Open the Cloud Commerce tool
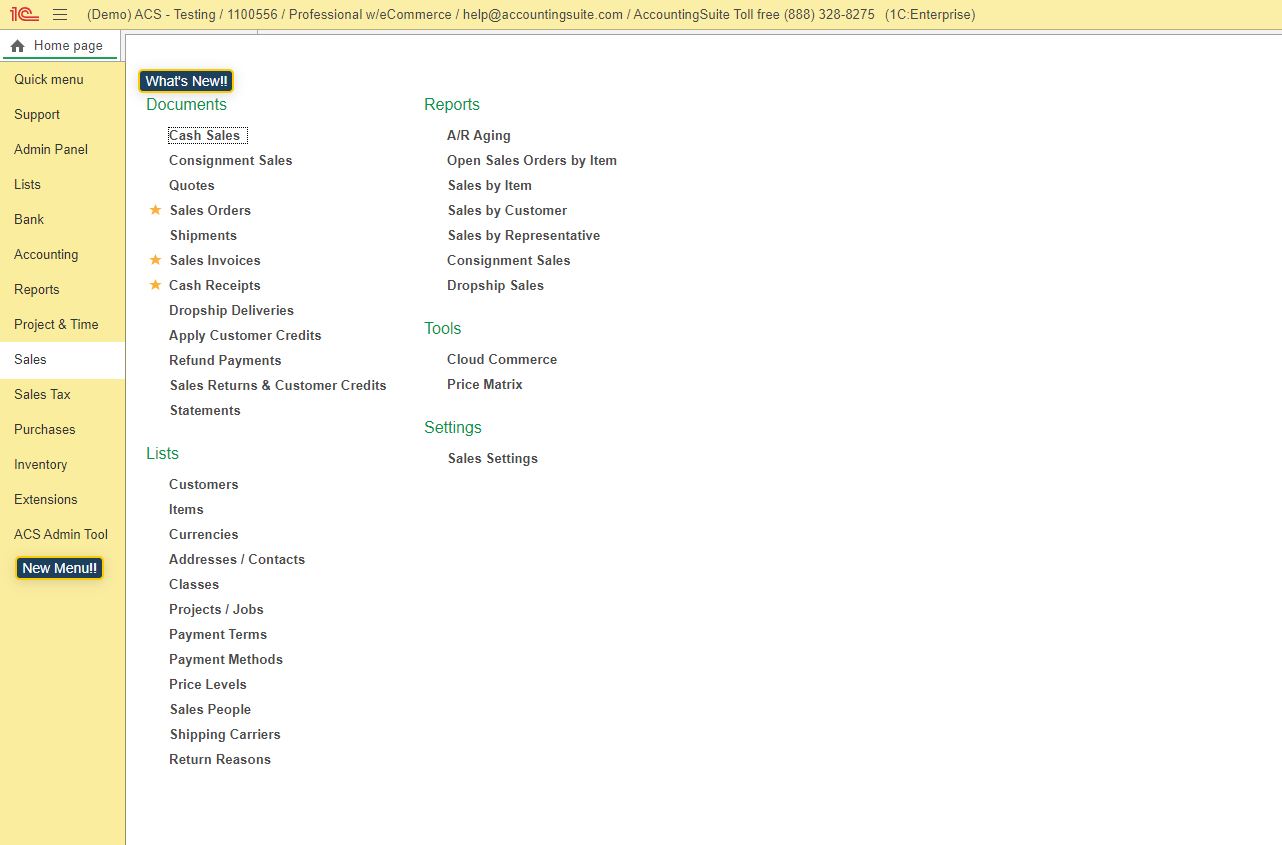The width and height of the screenshot is (1282, 845). point(502,360)
